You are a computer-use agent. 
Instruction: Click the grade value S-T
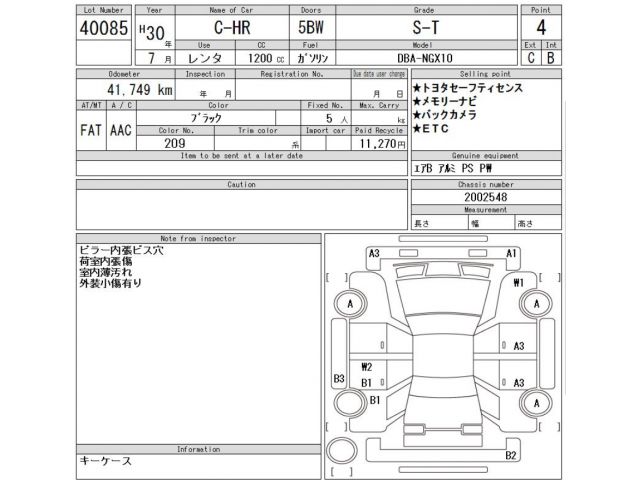click(425, 28)
